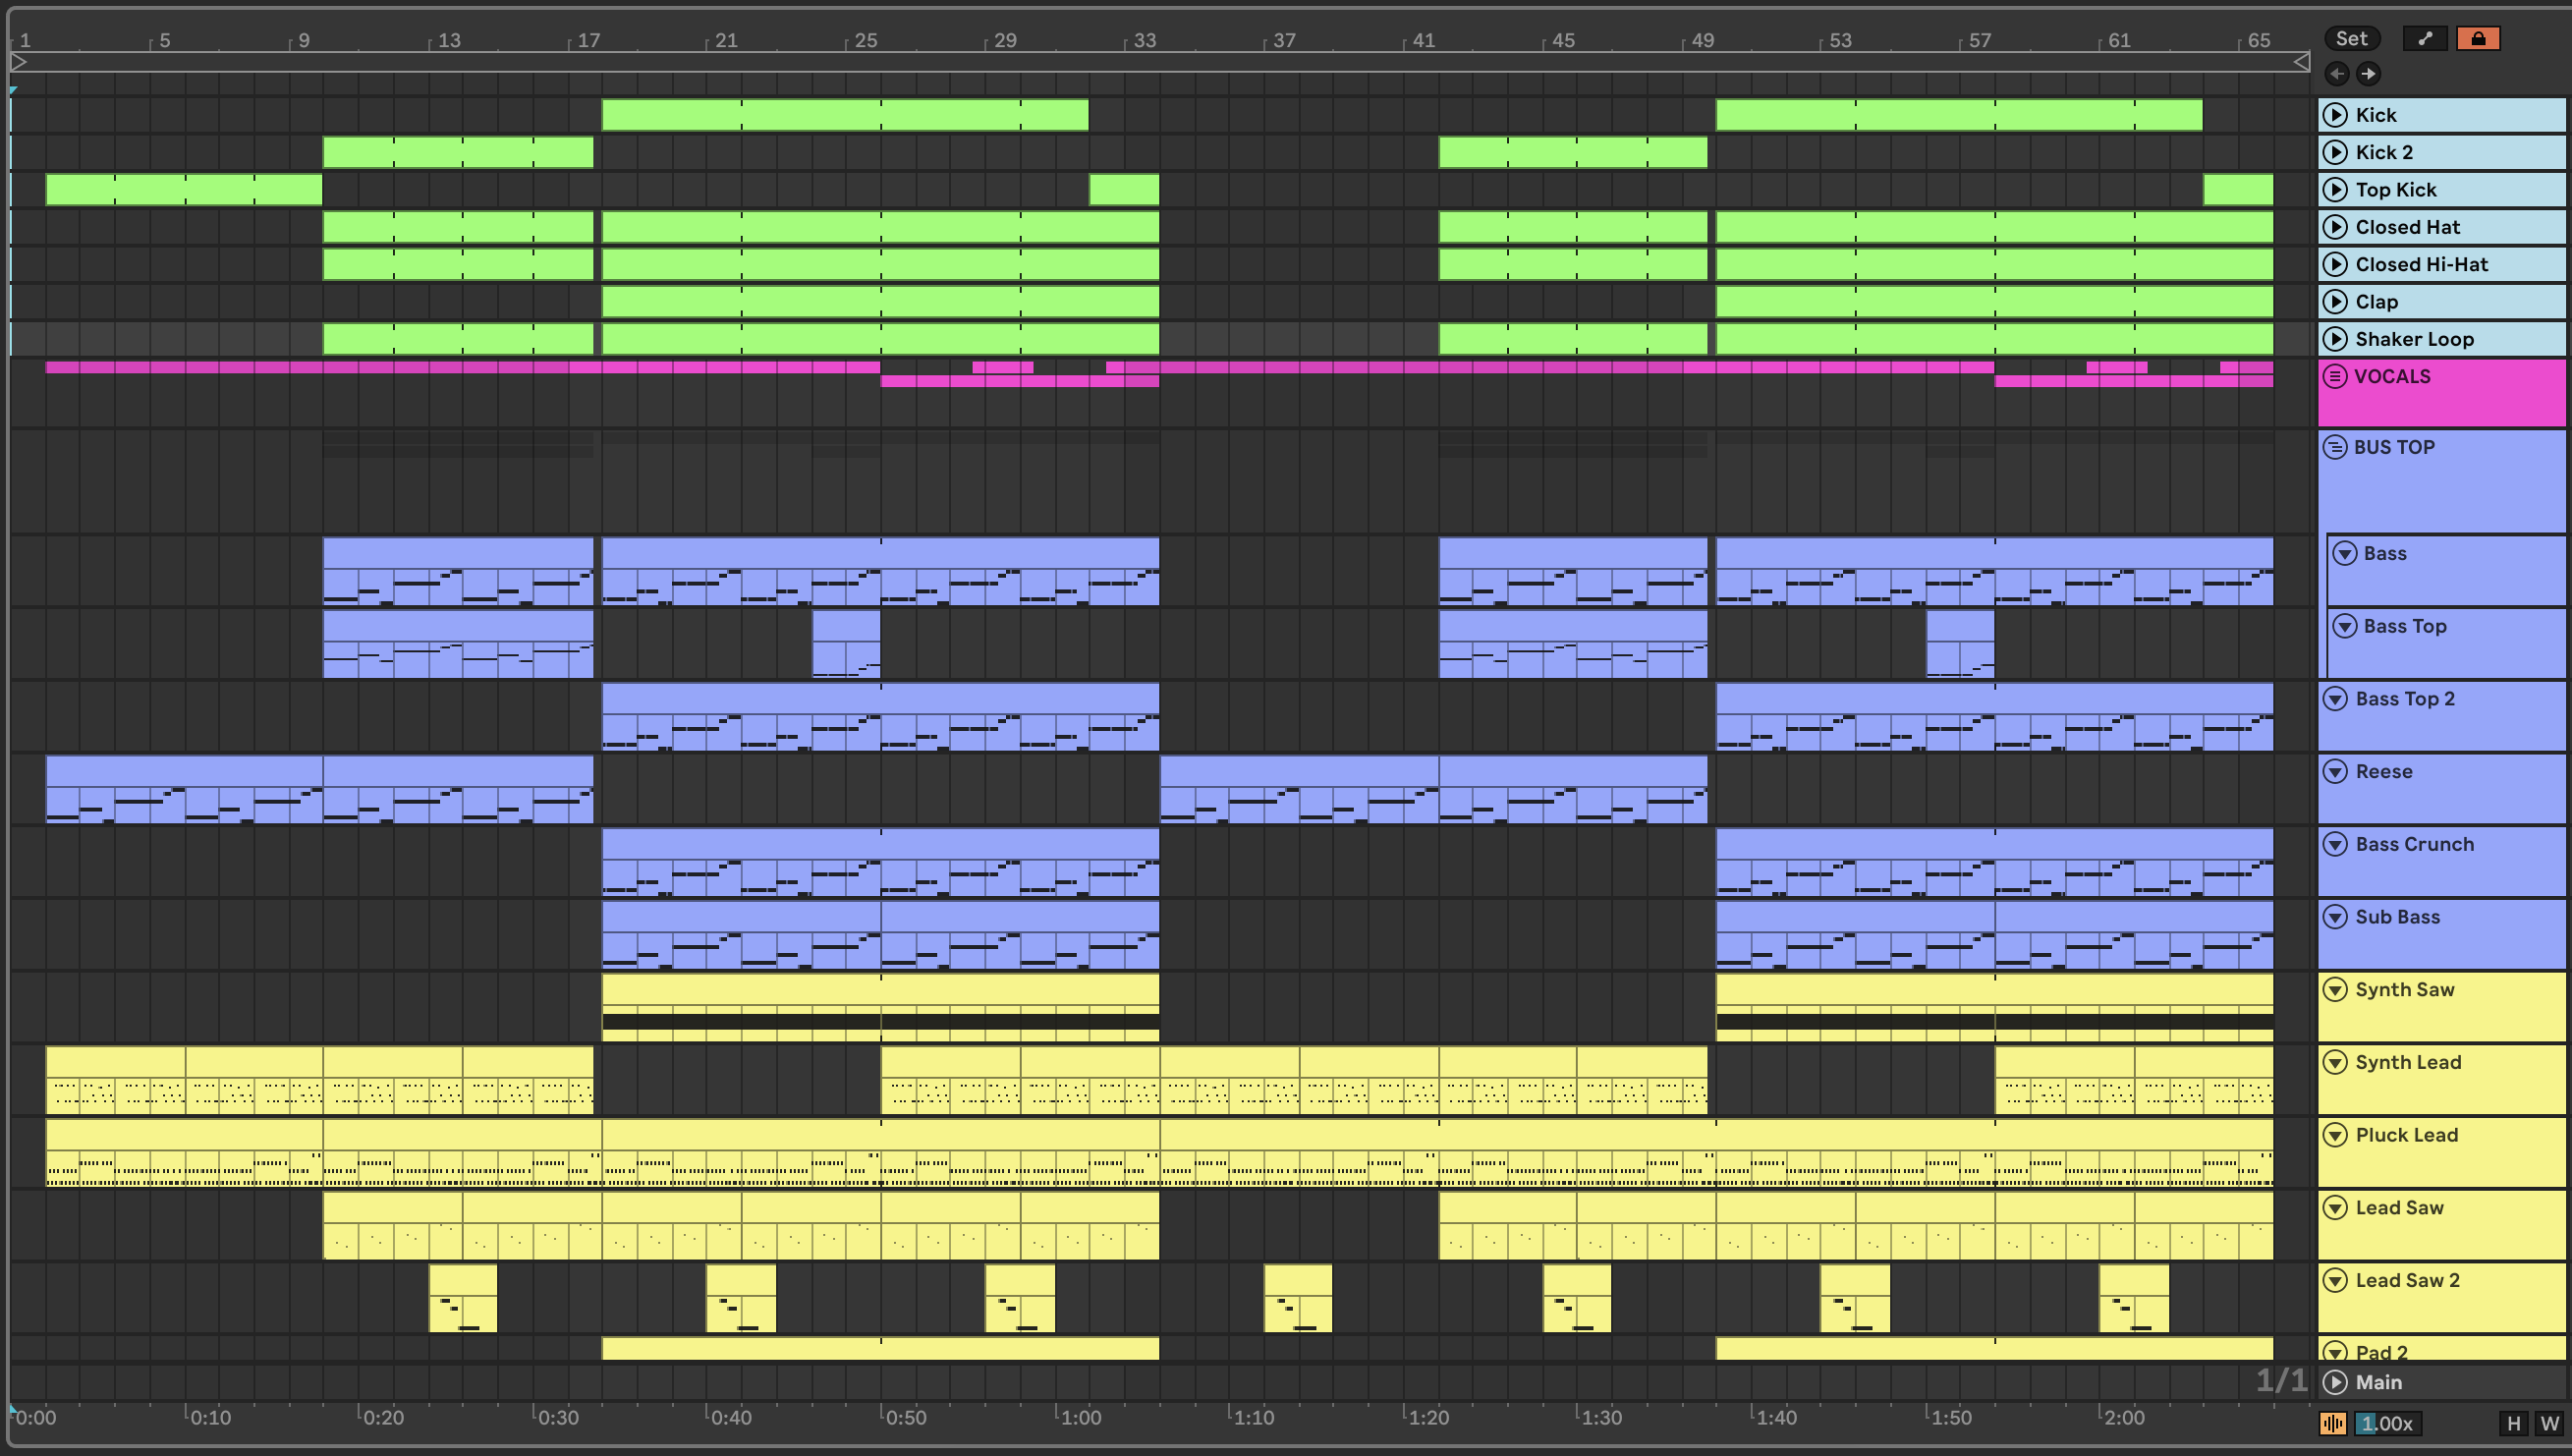Click the BUS TOP group fold icon
The width and height of the screenshot is (2572, 1456).
[2335, 447]
